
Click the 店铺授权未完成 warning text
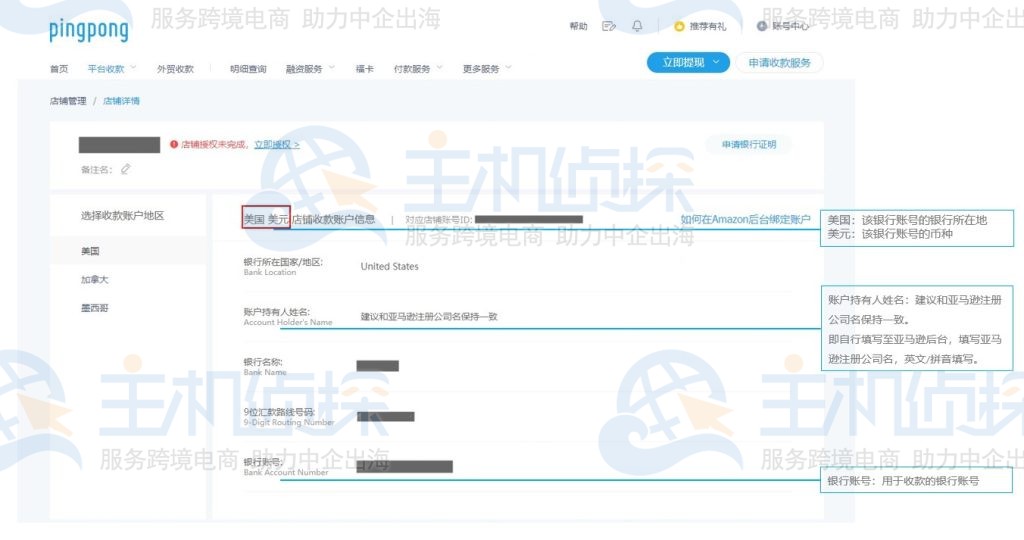pos(214,144)
